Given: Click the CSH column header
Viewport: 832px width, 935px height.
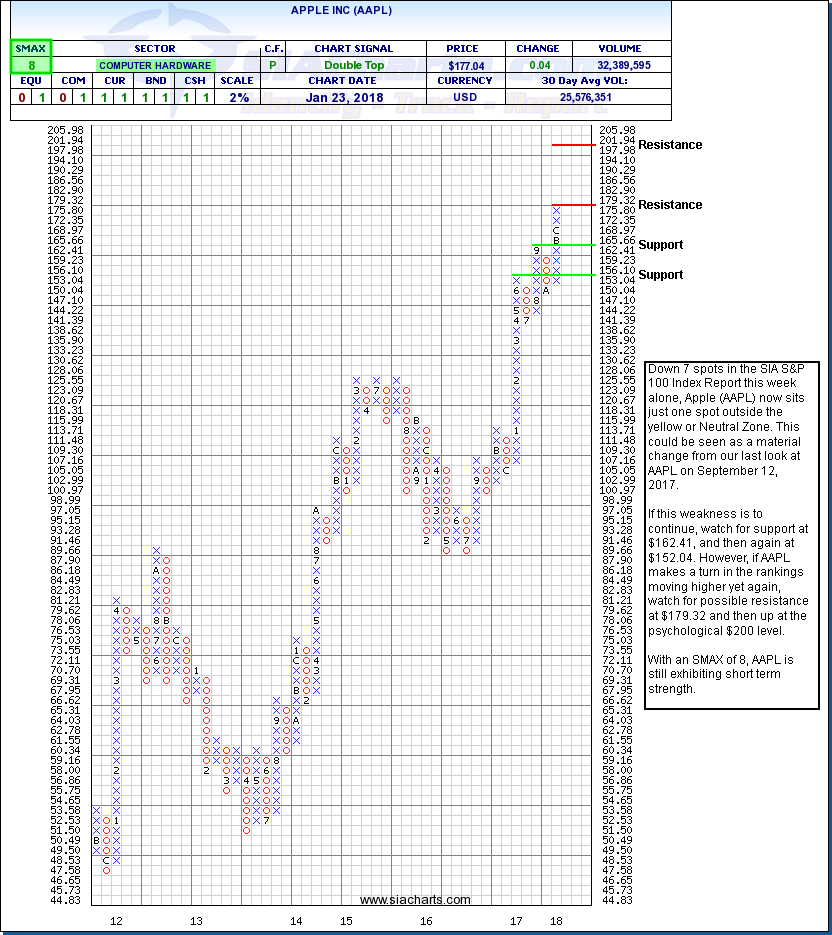Looking at the screenshot, I should [196, 81].
